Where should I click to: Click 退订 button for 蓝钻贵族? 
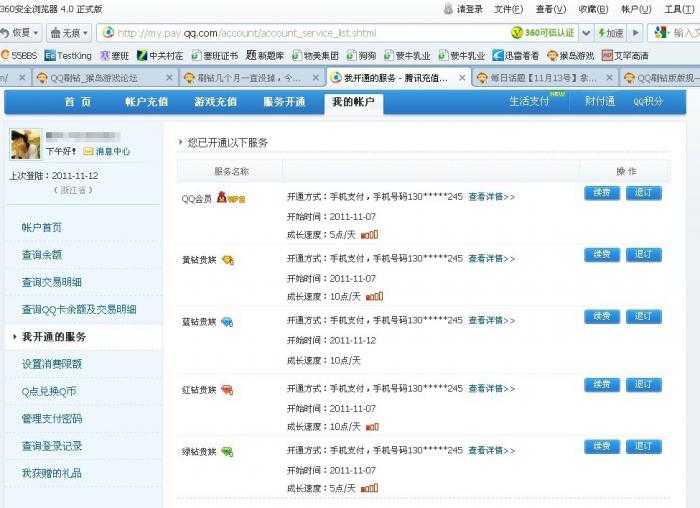tap(643, 316)
